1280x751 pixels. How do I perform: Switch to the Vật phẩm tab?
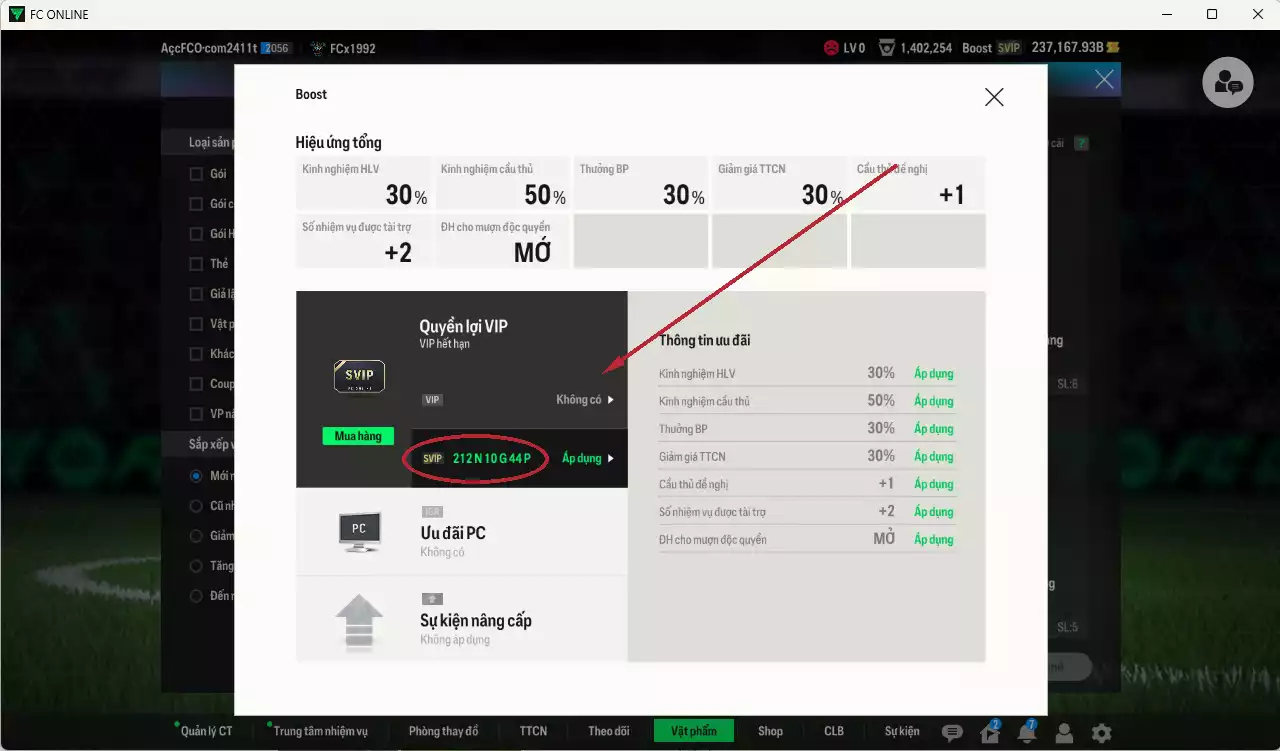point(693,731)
